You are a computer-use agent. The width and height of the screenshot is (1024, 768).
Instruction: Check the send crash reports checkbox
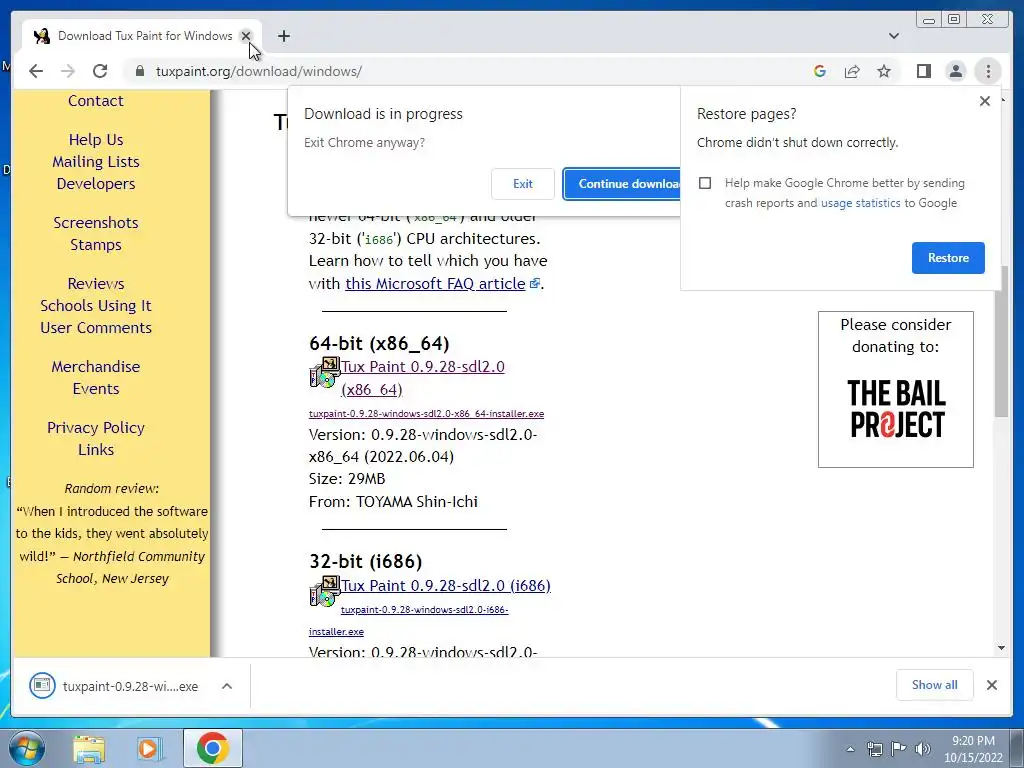tap(705, 183)
